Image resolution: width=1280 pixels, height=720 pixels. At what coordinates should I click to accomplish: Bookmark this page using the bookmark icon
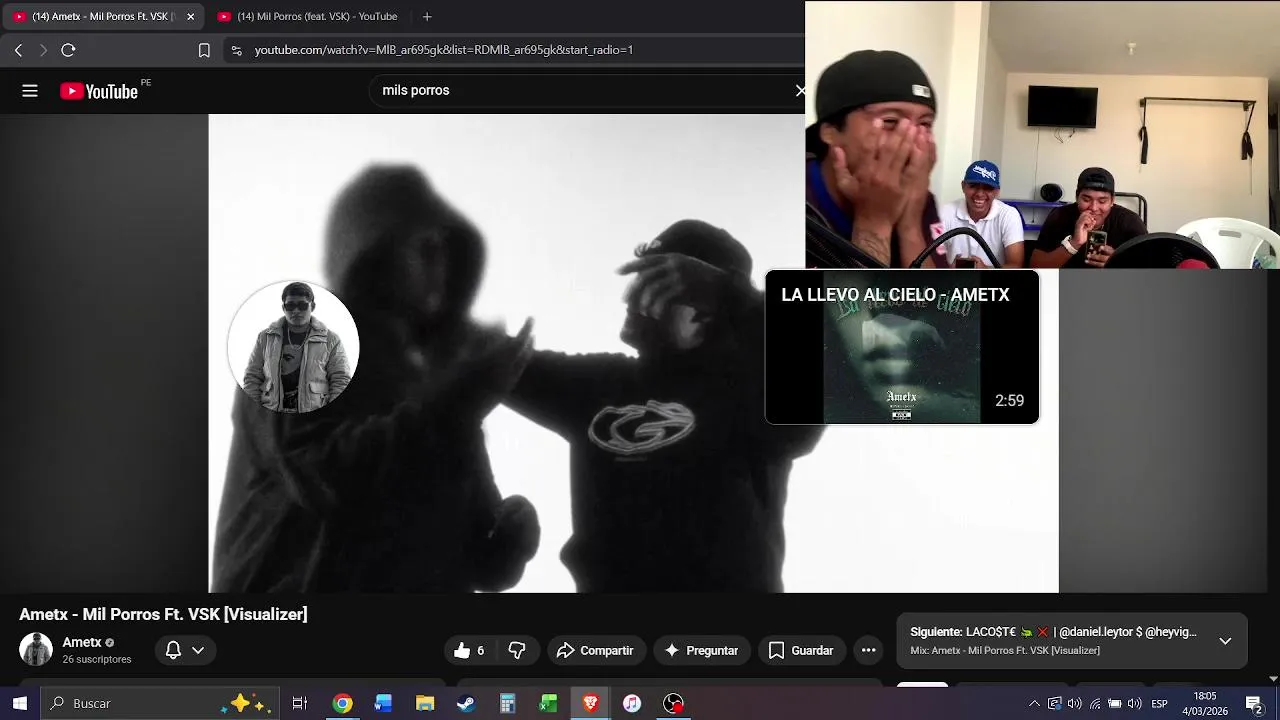pyautogui.click(x=204, y=50)
